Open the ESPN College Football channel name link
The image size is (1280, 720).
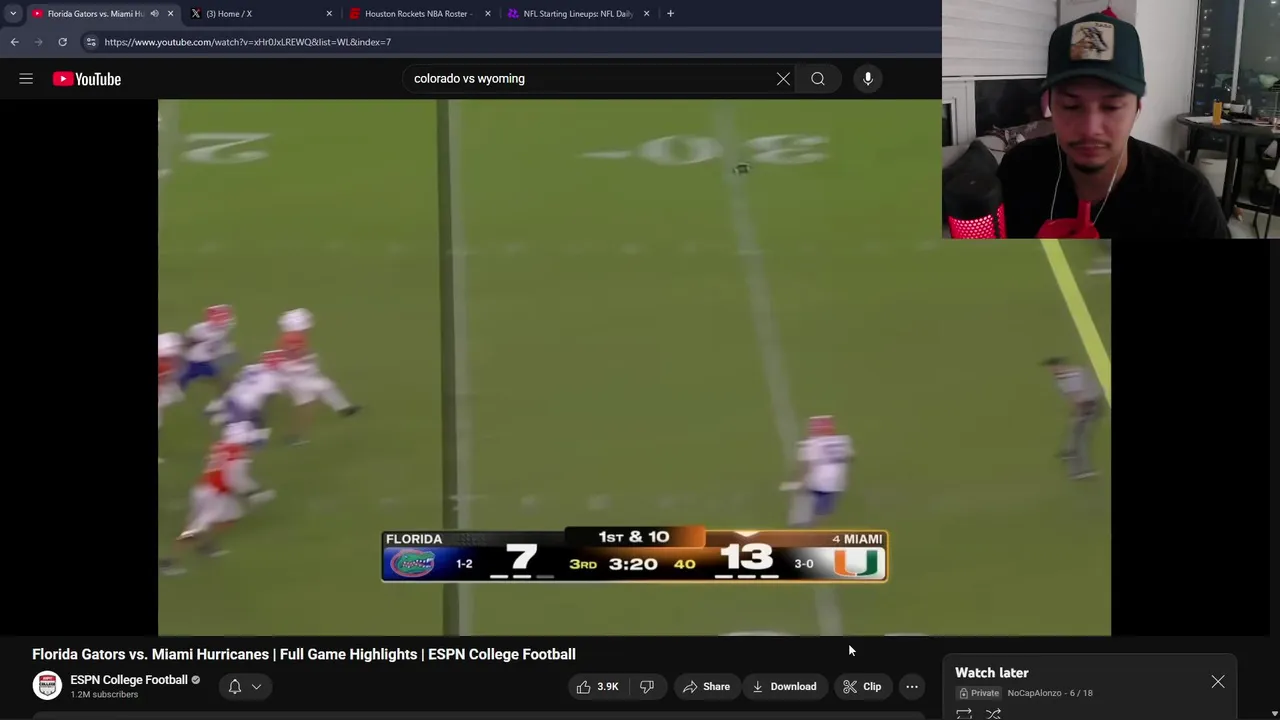click(x=129, y=680)
